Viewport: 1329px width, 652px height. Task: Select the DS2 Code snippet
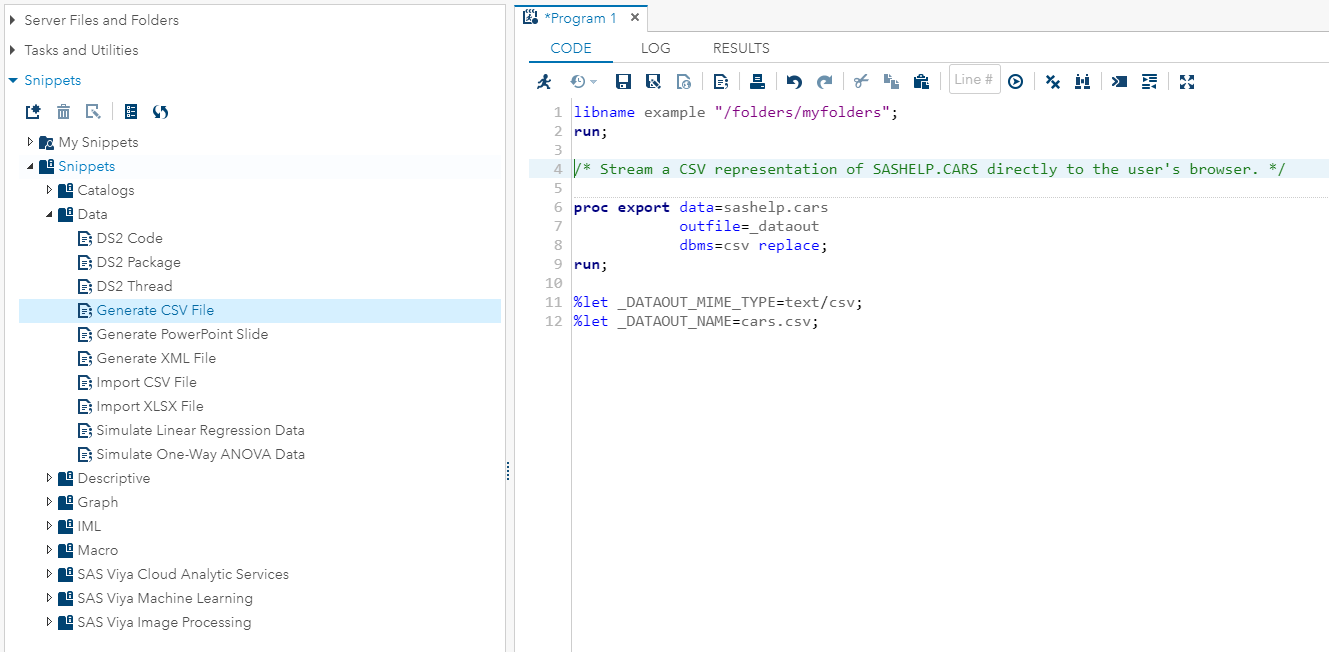click(x=129, y=238)
